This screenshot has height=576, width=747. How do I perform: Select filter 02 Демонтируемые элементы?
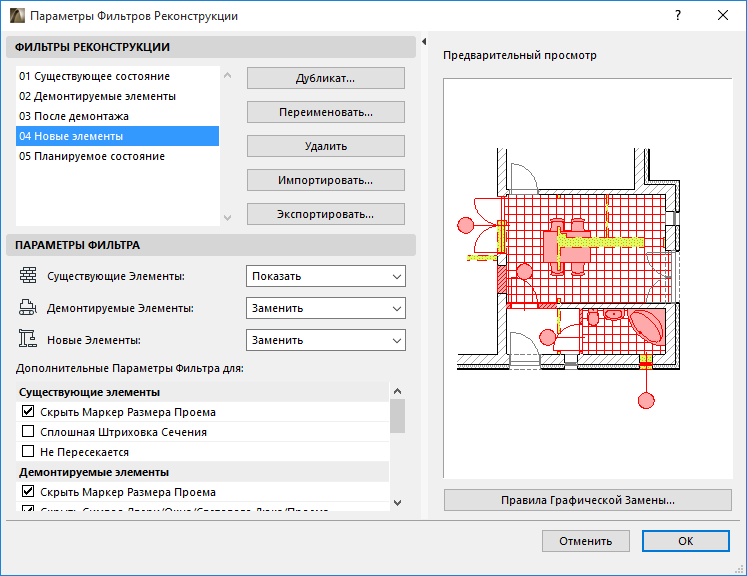[97, 96]
